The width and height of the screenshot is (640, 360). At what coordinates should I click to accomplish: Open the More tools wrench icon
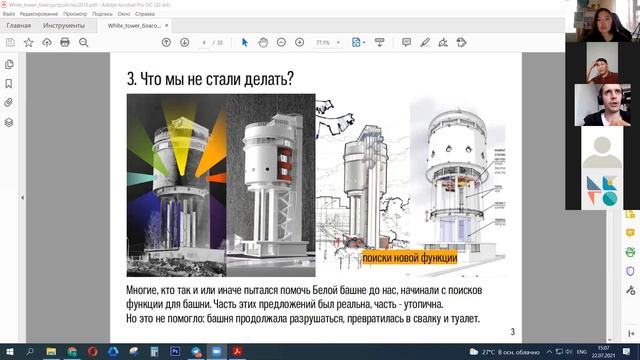pos(630,290)
